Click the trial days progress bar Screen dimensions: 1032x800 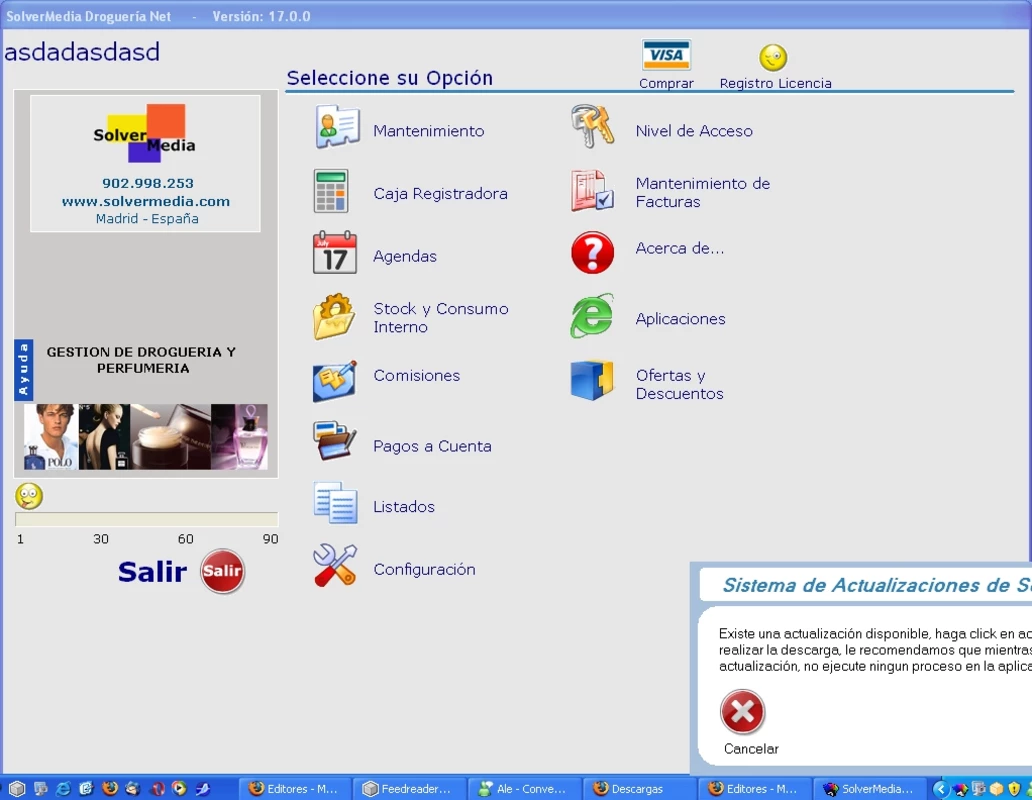pos(147,519)
